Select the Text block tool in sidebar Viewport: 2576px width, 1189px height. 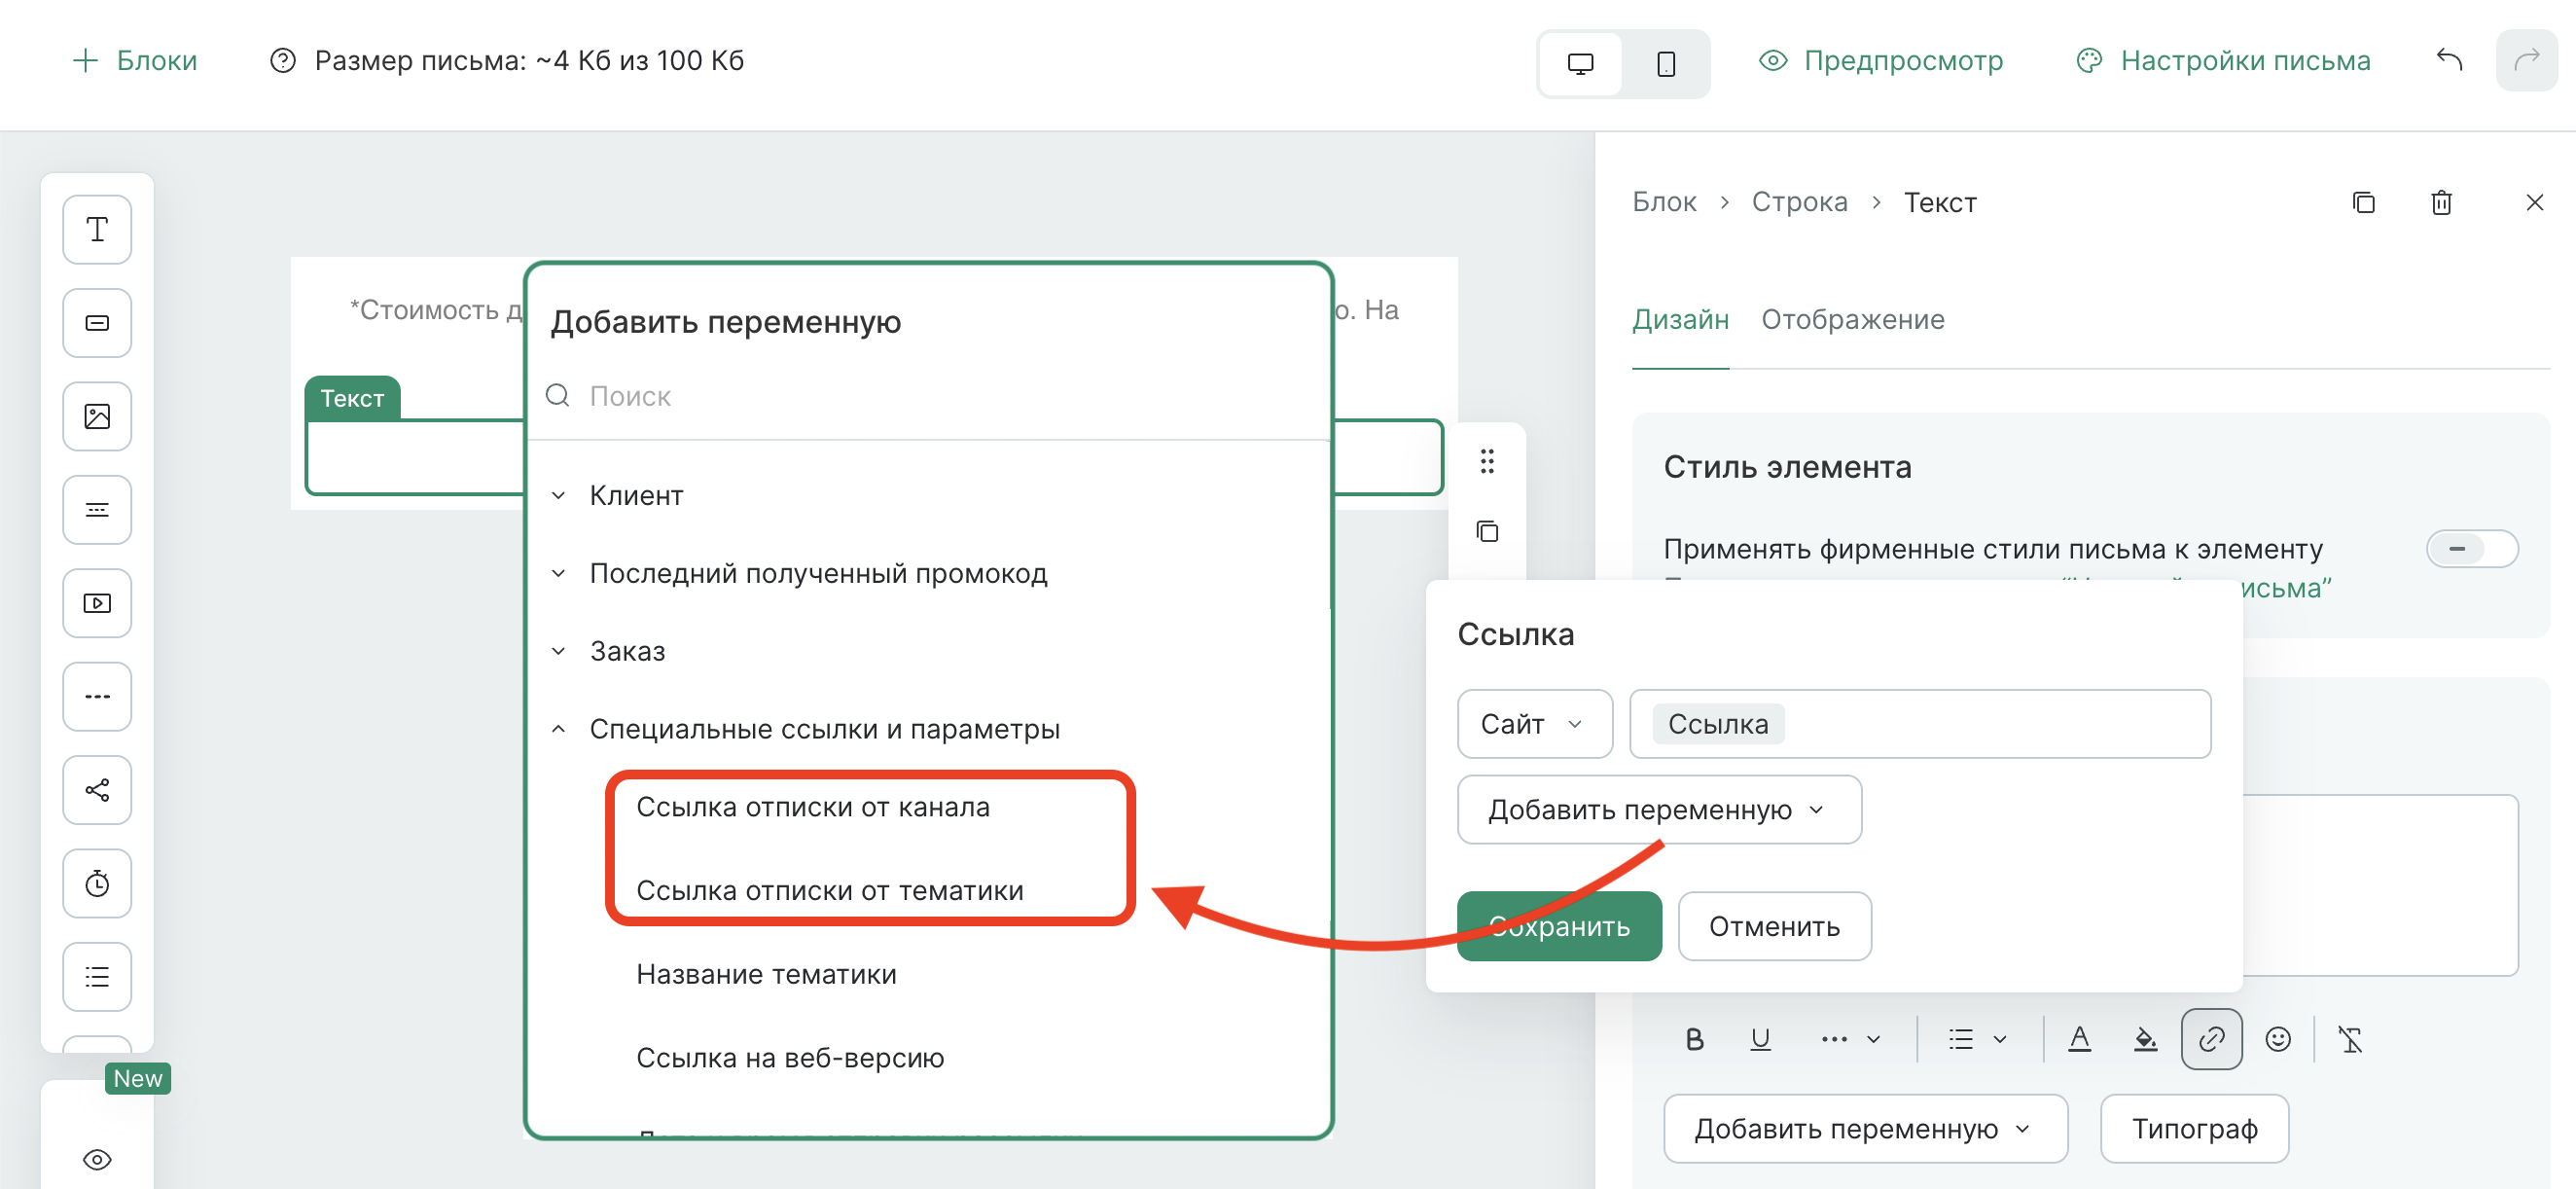click(97, 230)
